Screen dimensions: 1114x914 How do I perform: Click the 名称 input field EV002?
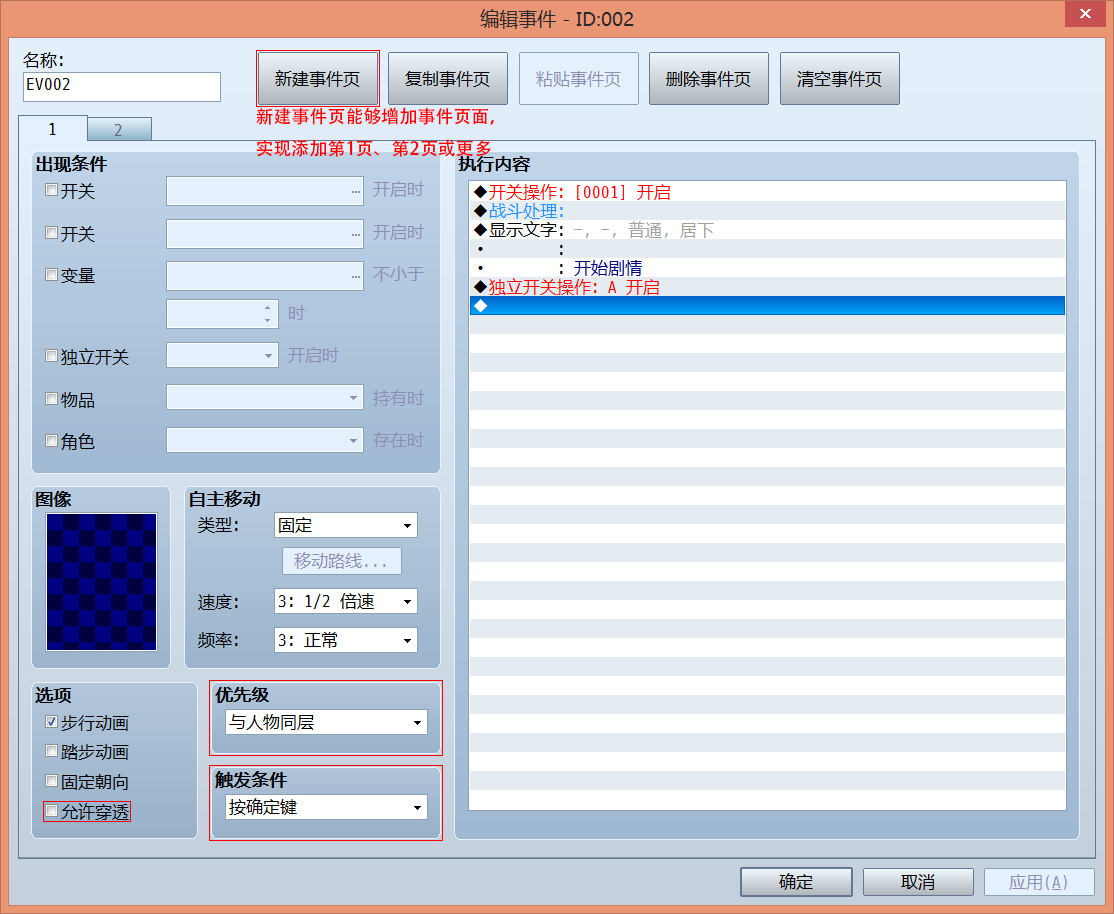pyautogui.click(x=121, y=86)
